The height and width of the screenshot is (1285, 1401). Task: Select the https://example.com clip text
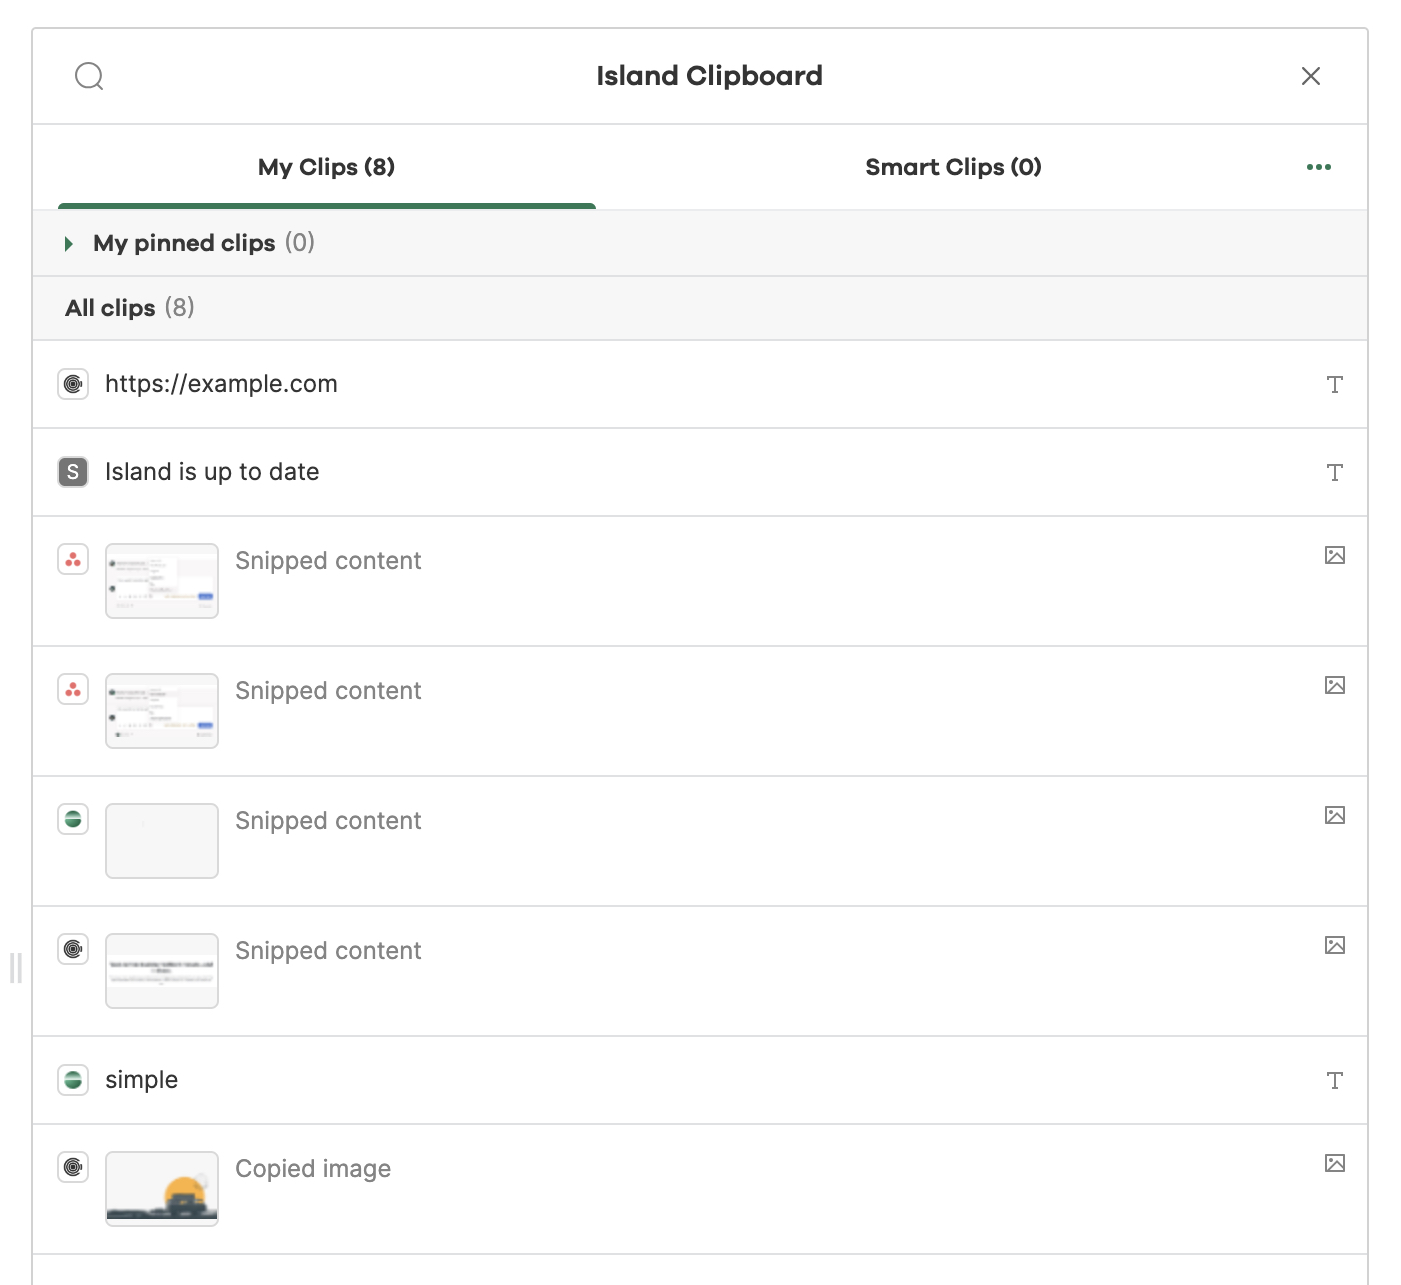(221, 384)
